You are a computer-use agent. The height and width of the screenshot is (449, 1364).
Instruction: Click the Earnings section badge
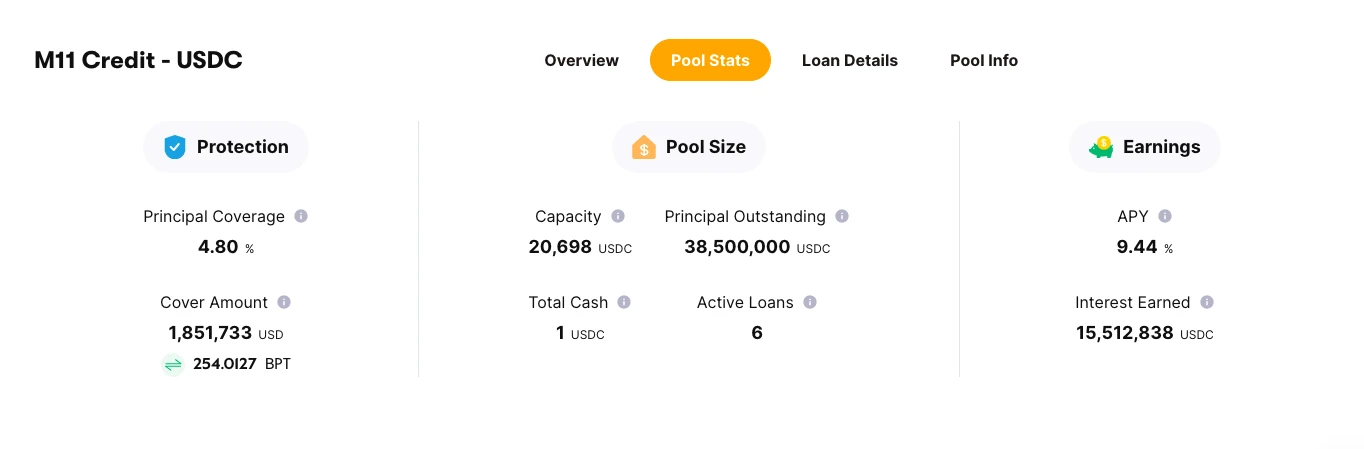[1145, 147]
